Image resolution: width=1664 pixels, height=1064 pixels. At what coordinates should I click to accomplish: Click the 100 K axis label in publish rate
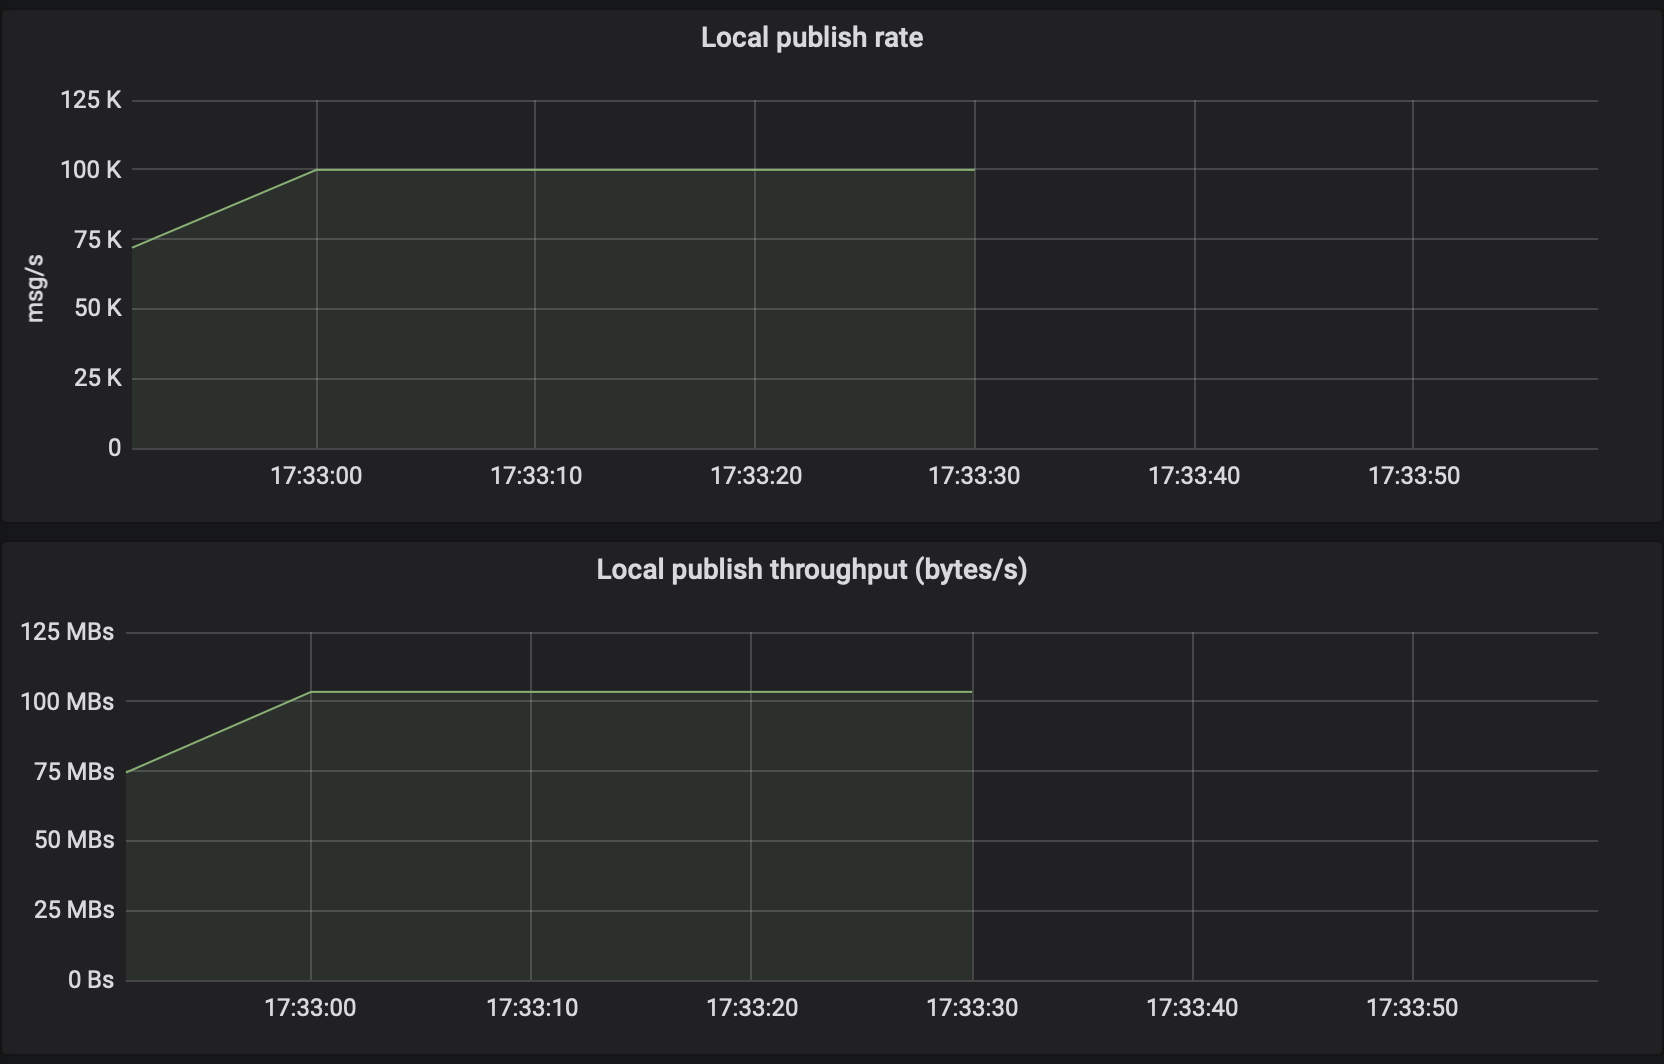[x=91, y=170]
